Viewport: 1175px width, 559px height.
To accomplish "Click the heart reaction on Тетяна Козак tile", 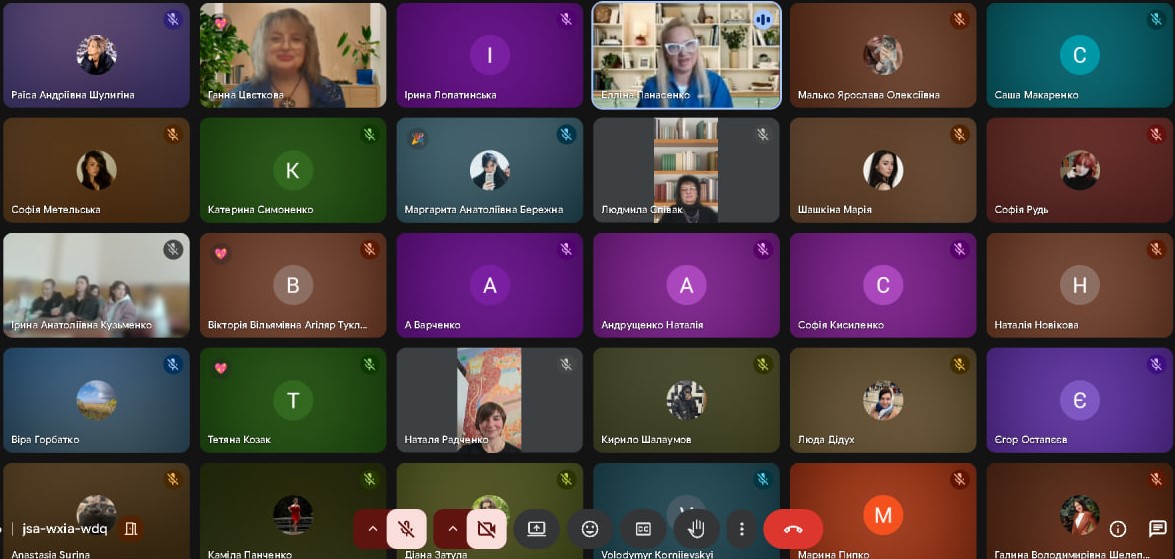I will point(221,368).
